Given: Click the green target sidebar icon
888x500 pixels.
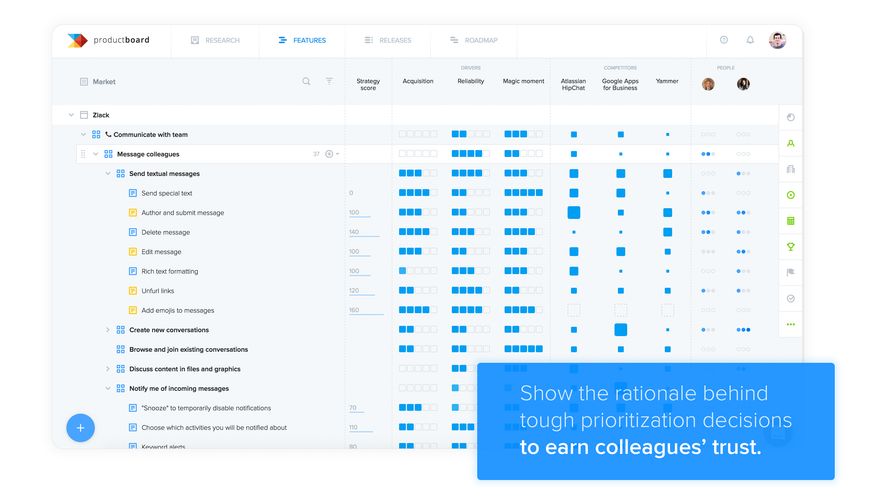Looking at the screenshot, I should point(791,195).
